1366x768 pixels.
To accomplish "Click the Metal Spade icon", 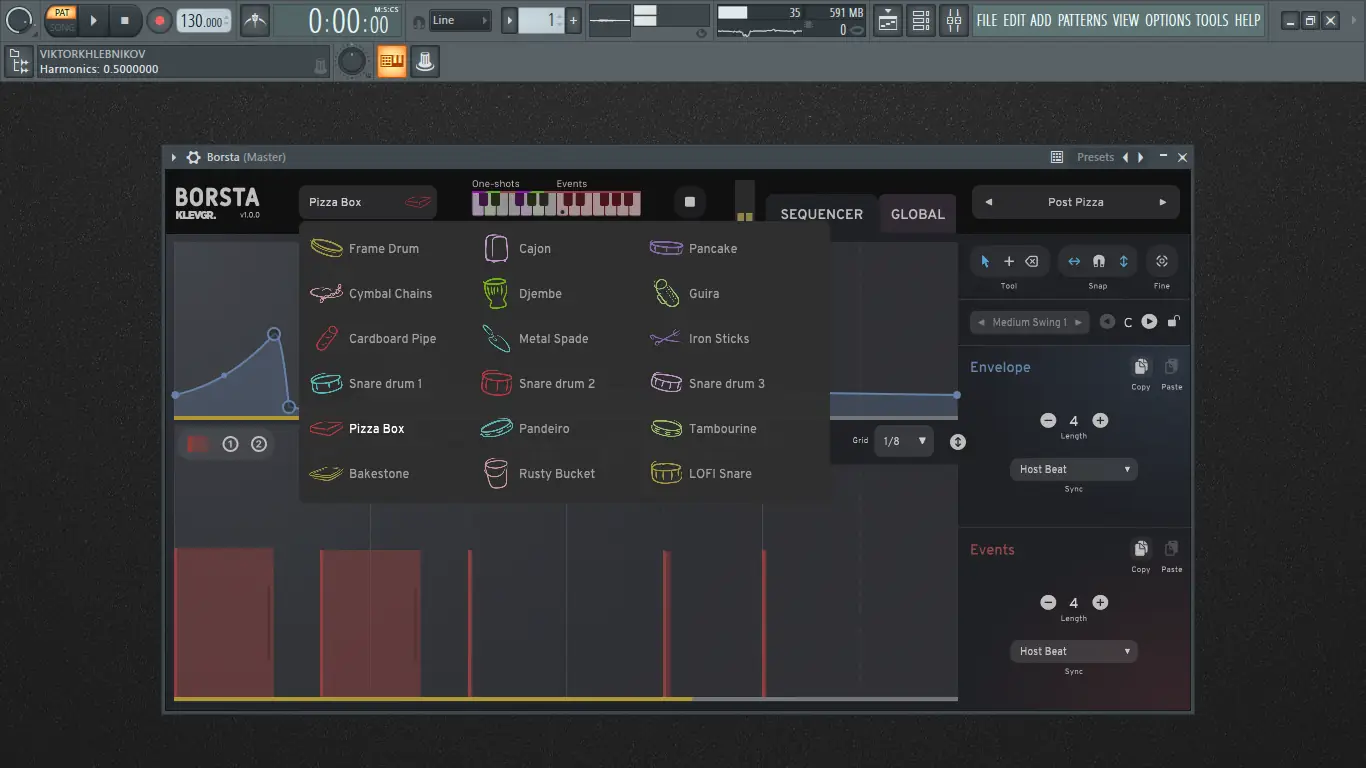I will tap(496, 338).
